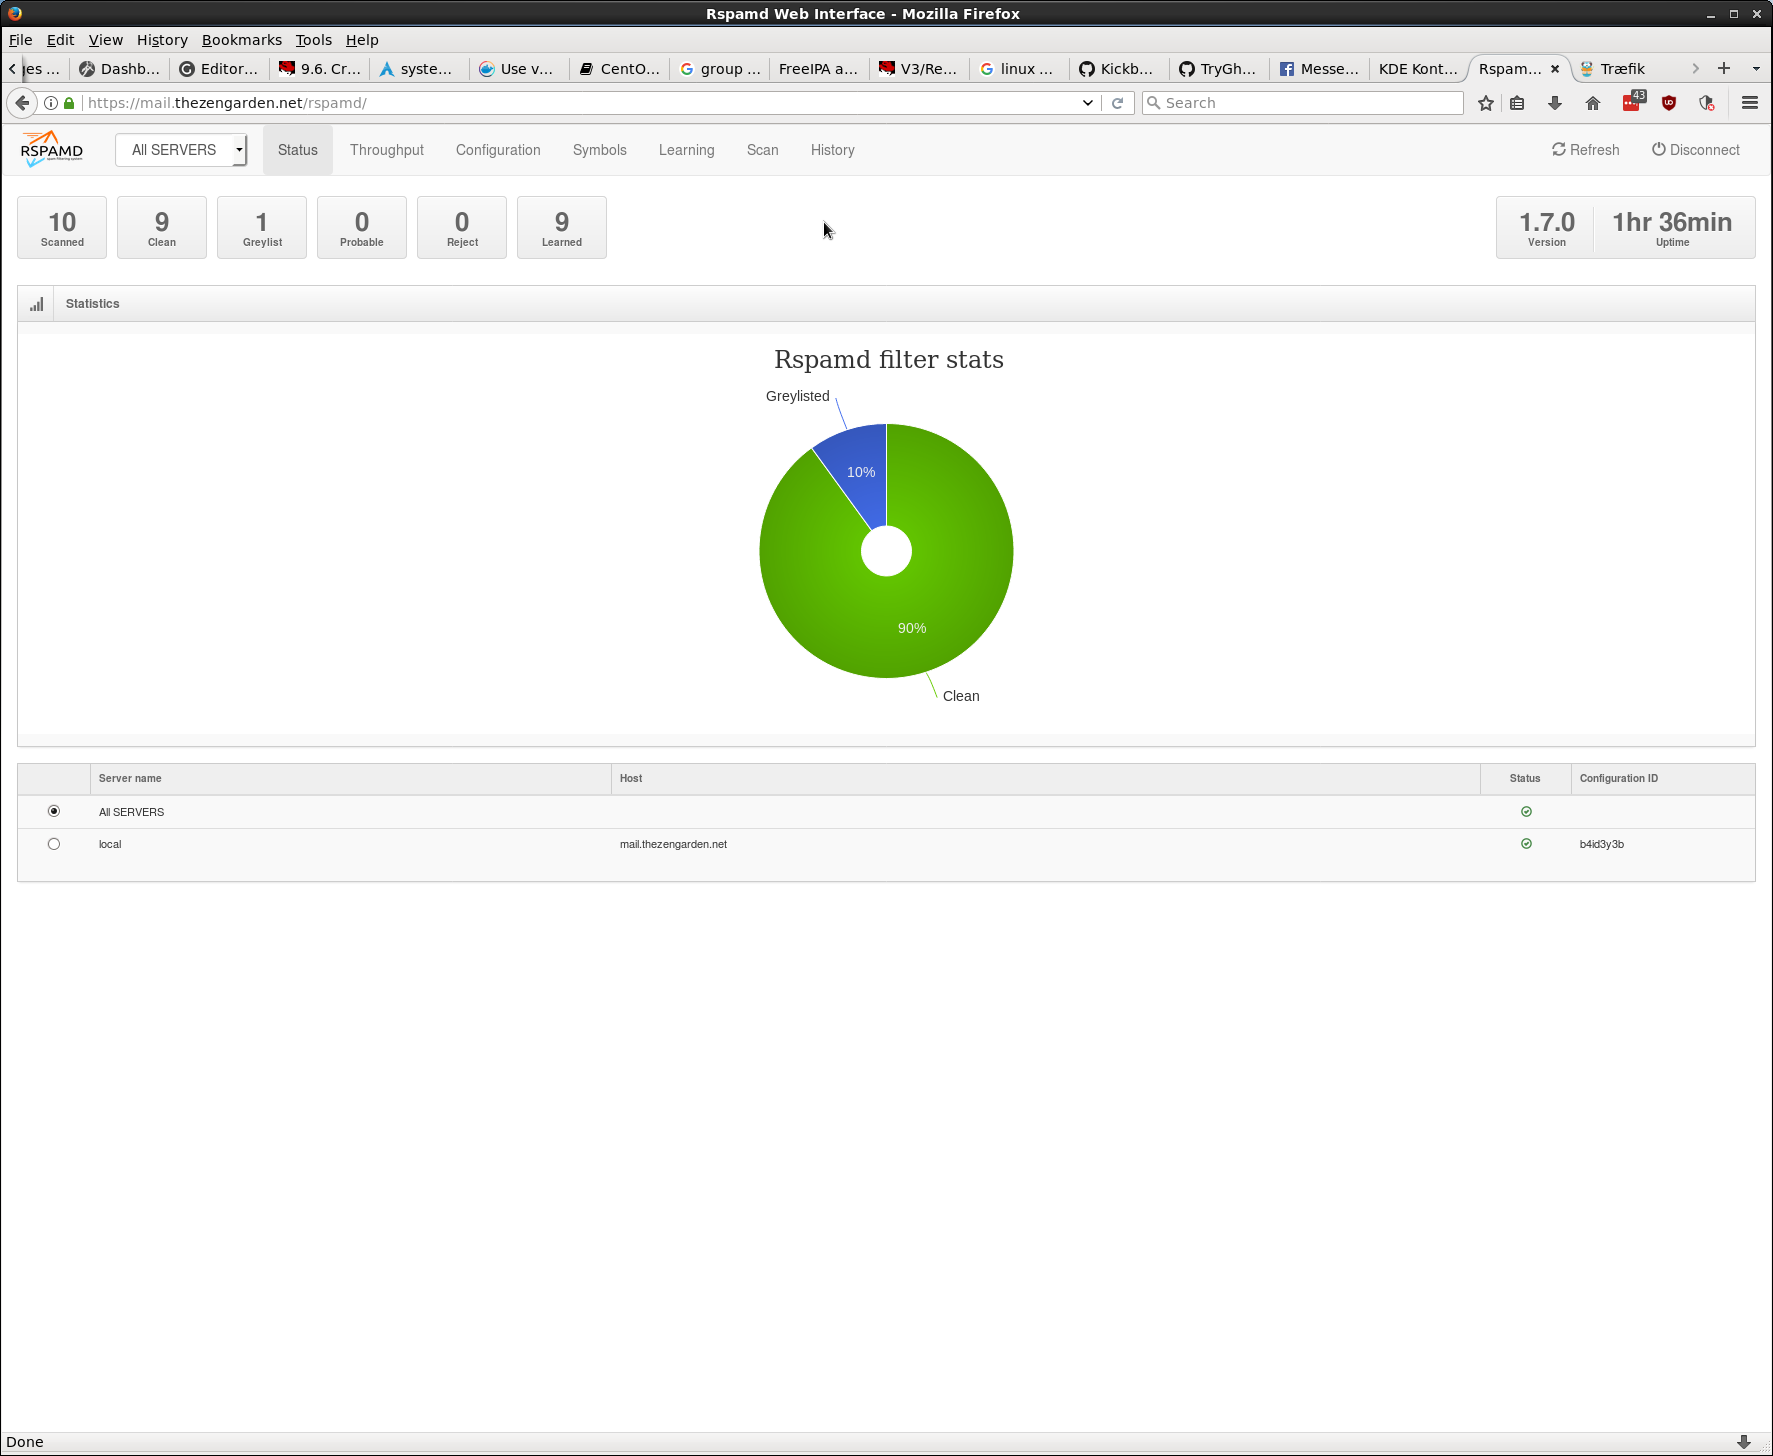Click the All SERVERS status check icon

coord(1526,812)
